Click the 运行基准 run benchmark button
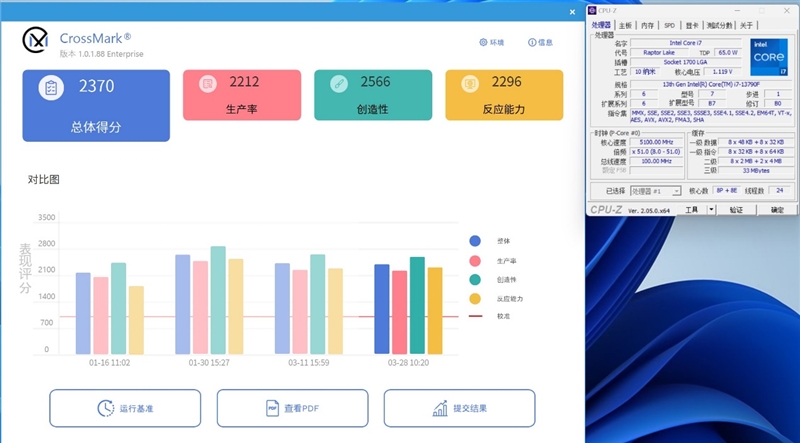The image size is (800, 443). point(125,408)
